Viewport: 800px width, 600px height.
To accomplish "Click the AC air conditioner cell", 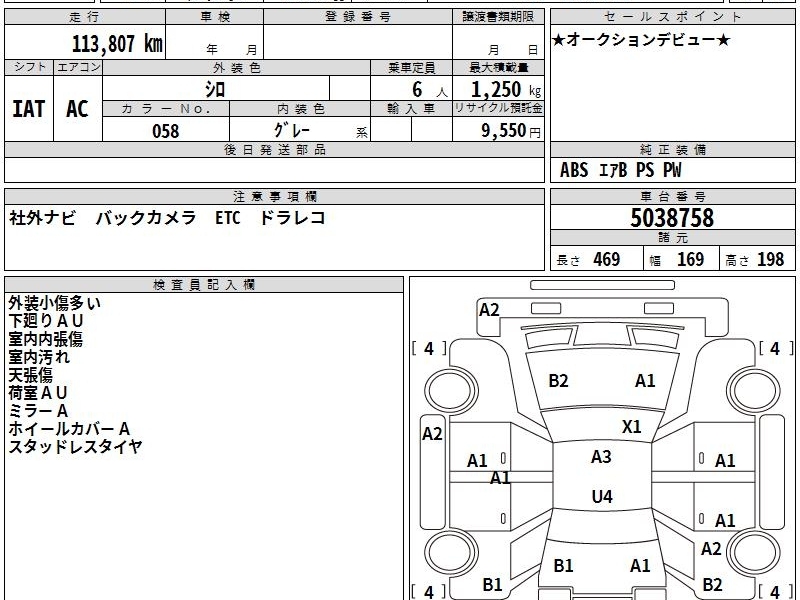I will [78, 109].
